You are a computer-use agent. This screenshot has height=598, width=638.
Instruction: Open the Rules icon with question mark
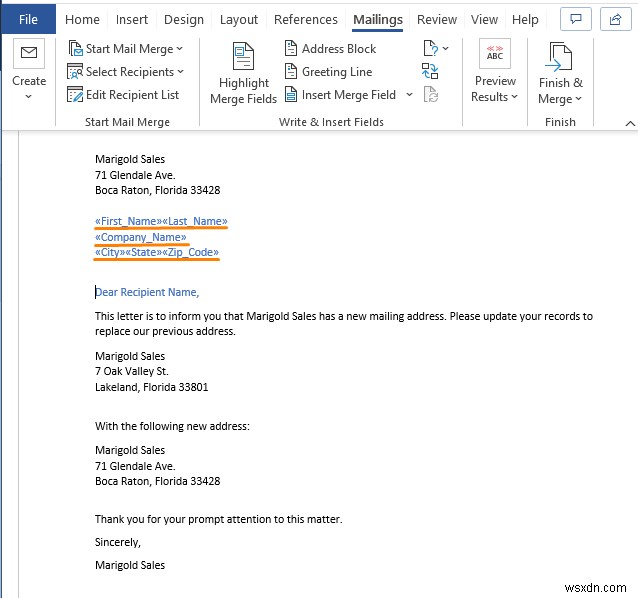coord(430,48)
